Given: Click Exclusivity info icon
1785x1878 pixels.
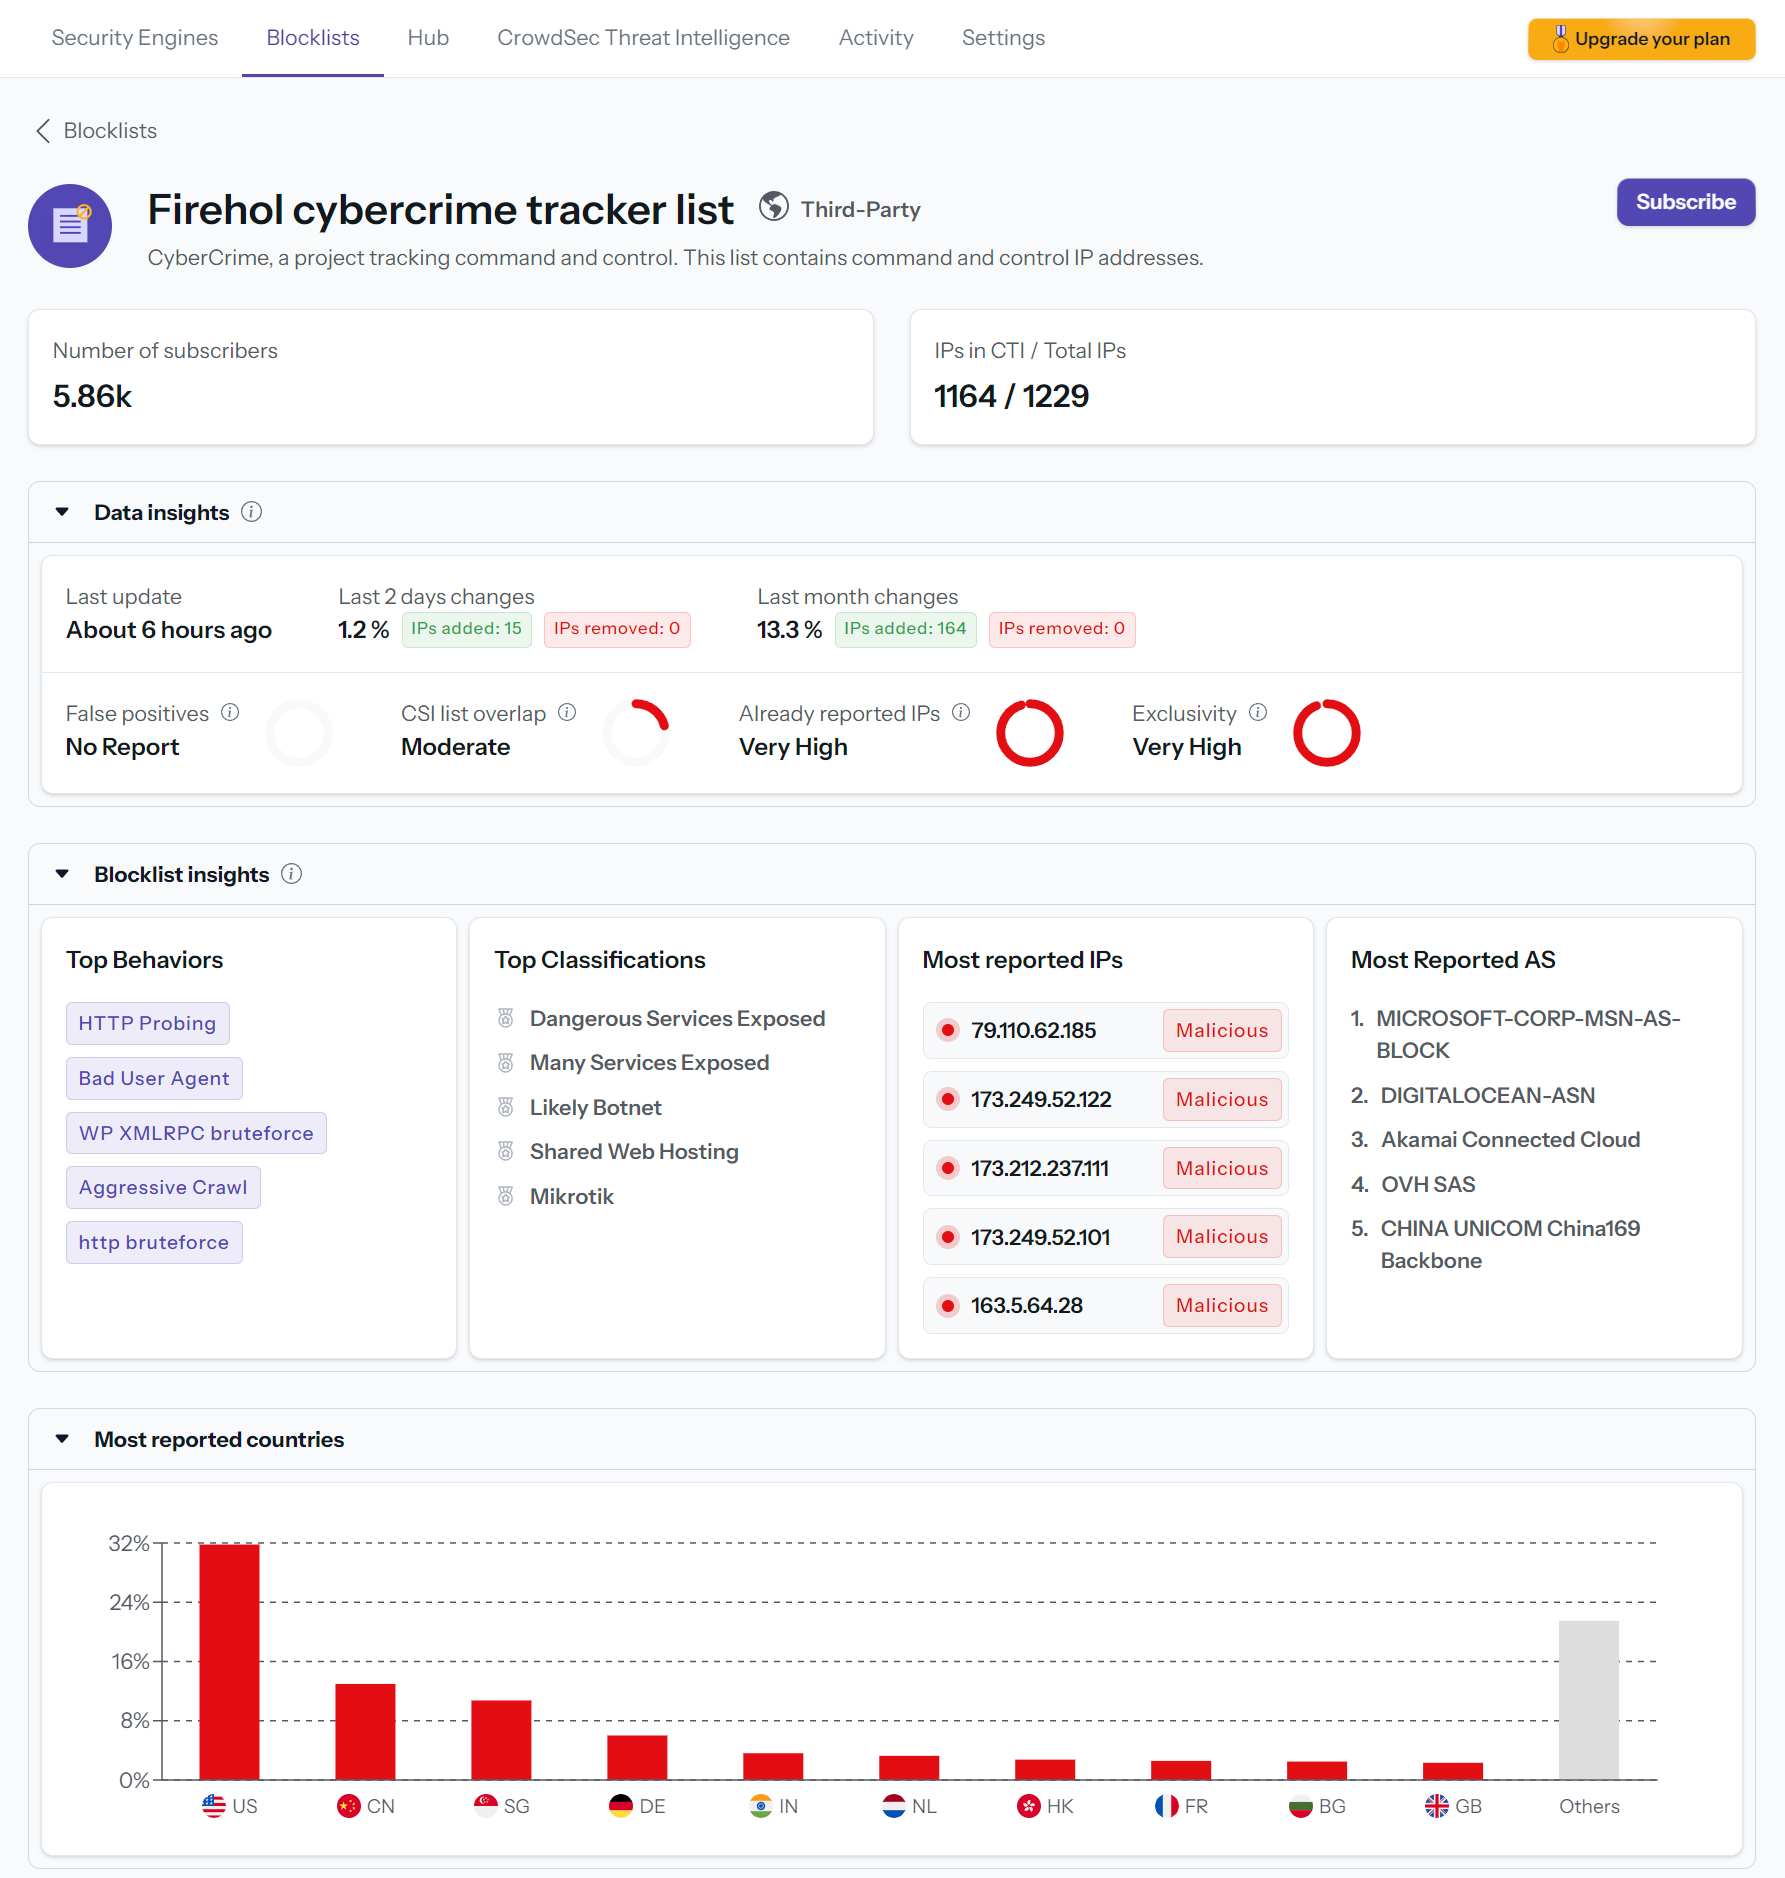Looking at the screenshot, I should tap(1258, 712).
